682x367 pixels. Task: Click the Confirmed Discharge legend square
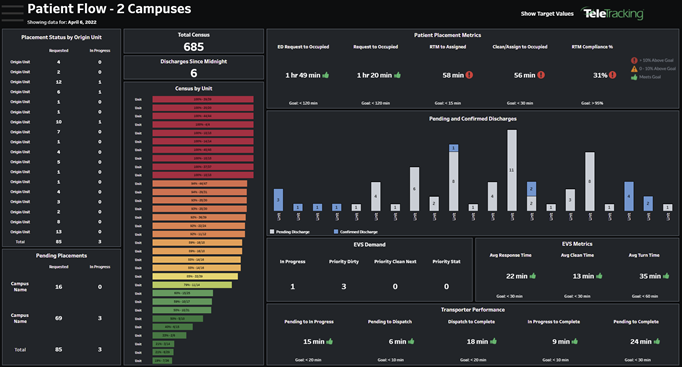(336, 232)
